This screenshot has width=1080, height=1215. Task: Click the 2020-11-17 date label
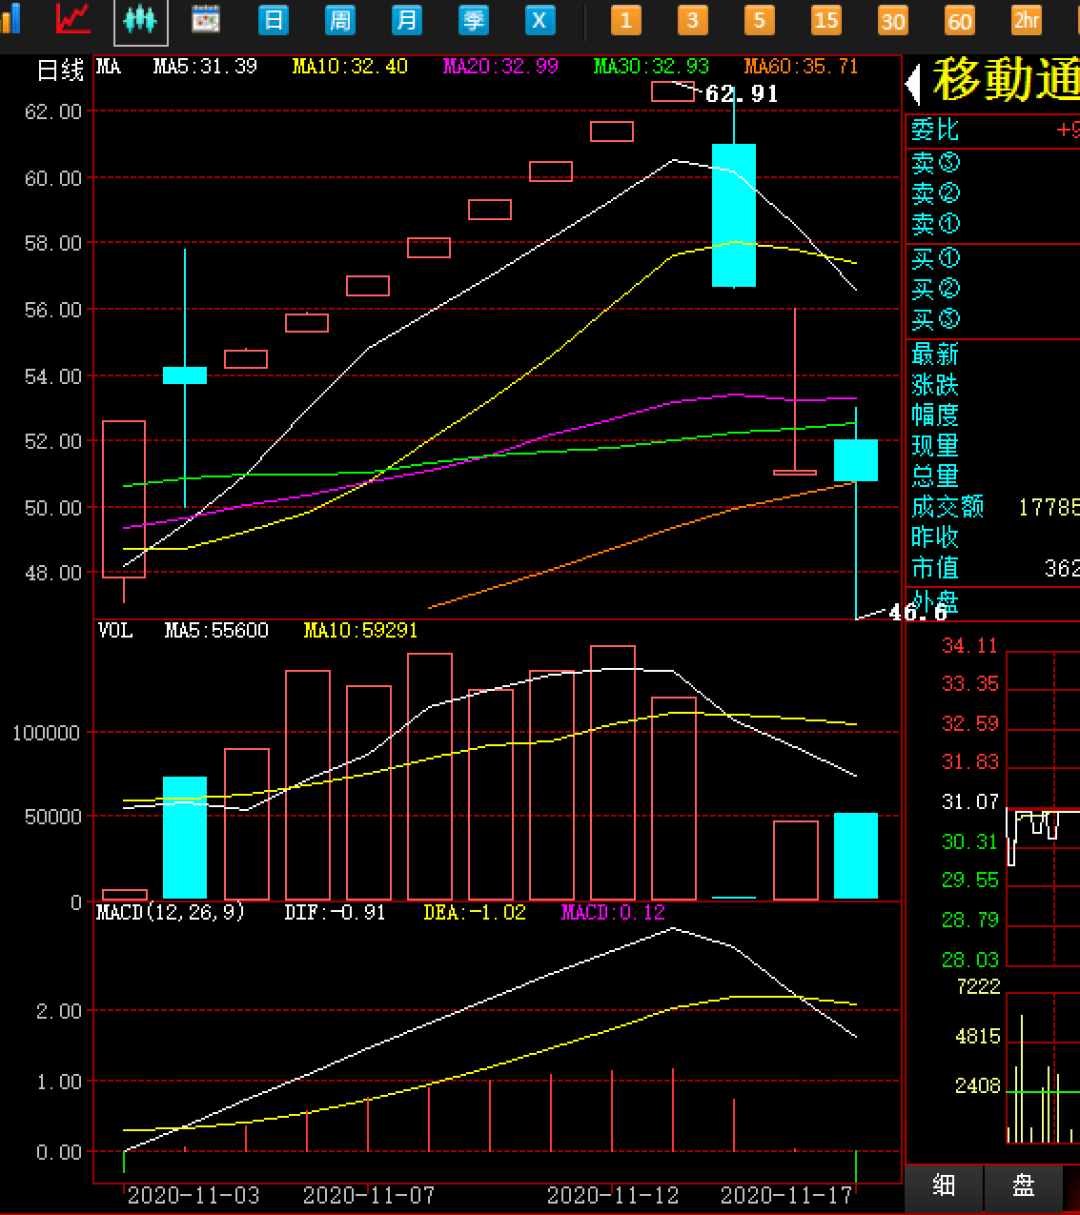(787, 1195)
